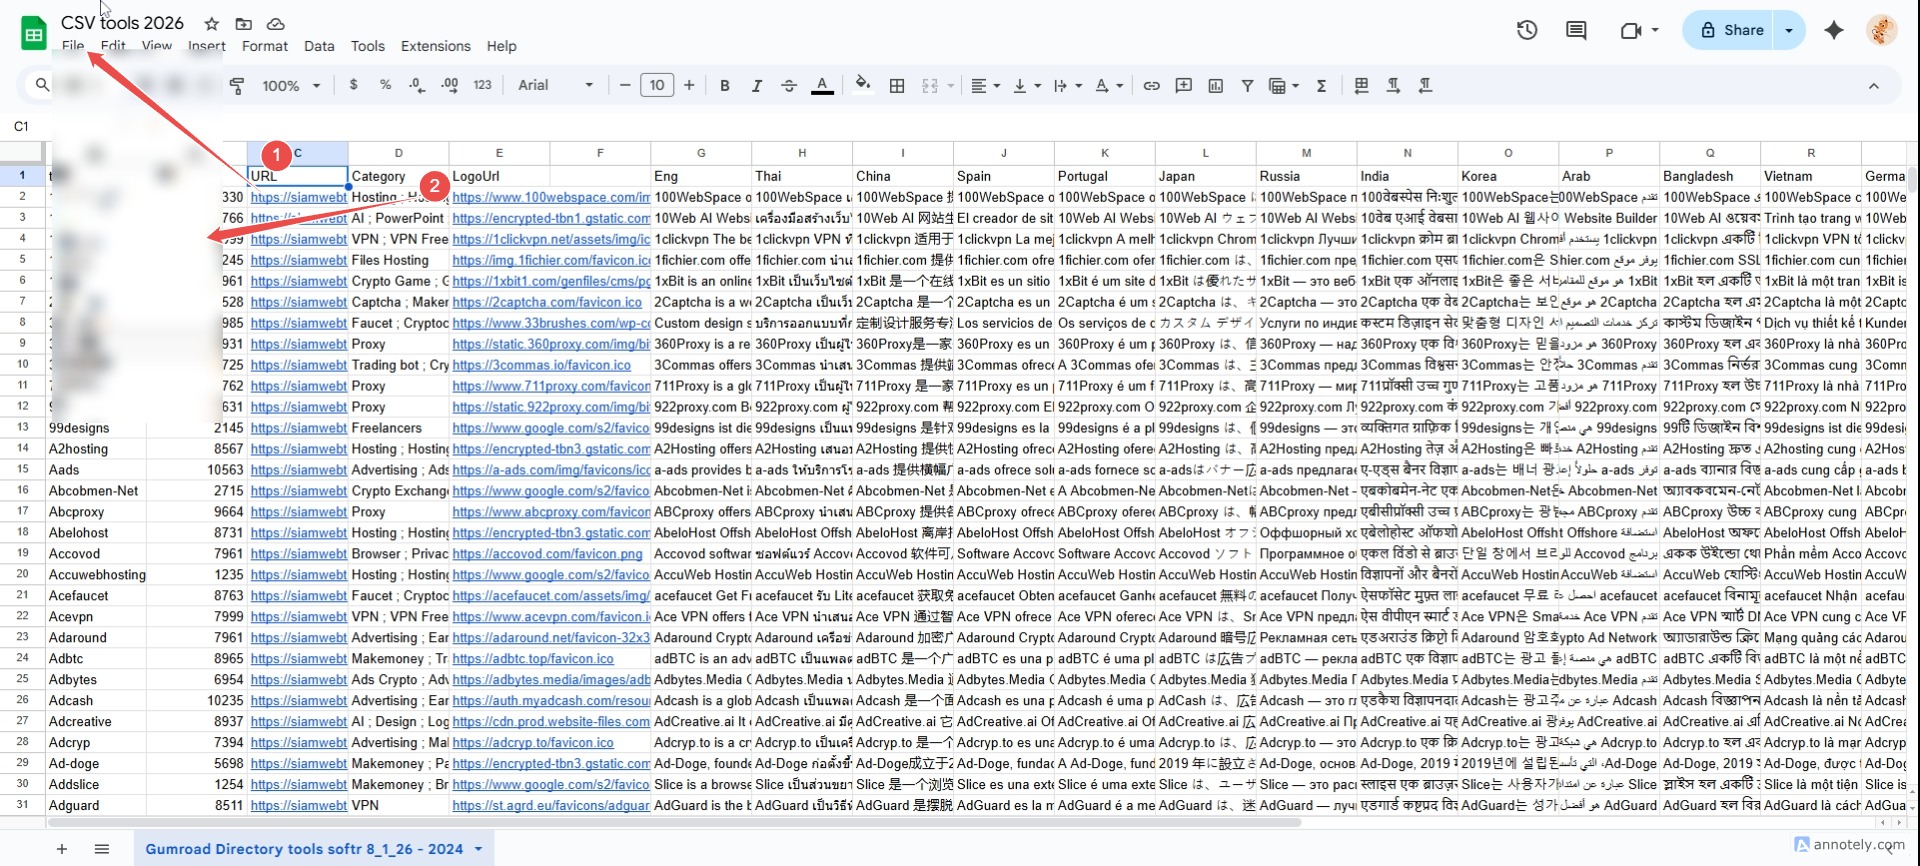The width and height of the screenshot is (1920, 866).
Task: Open the functions sigma button
Action: pos(1321,85)
